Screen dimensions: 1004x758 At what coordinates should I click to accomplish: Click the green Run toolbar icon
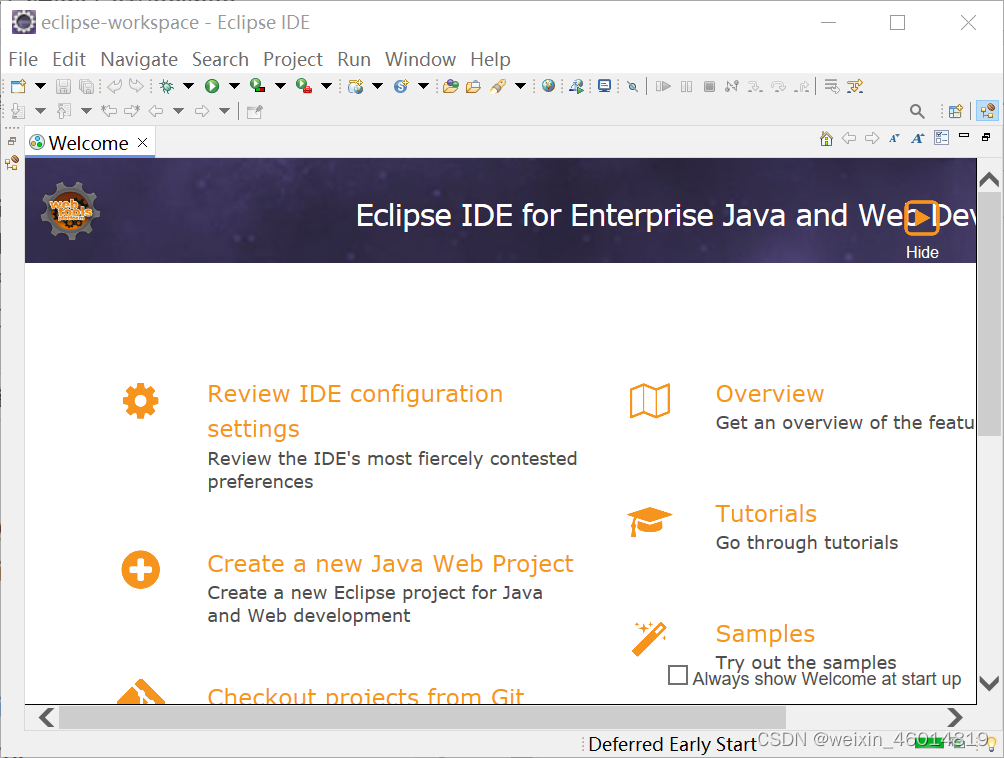coord(213,86)
